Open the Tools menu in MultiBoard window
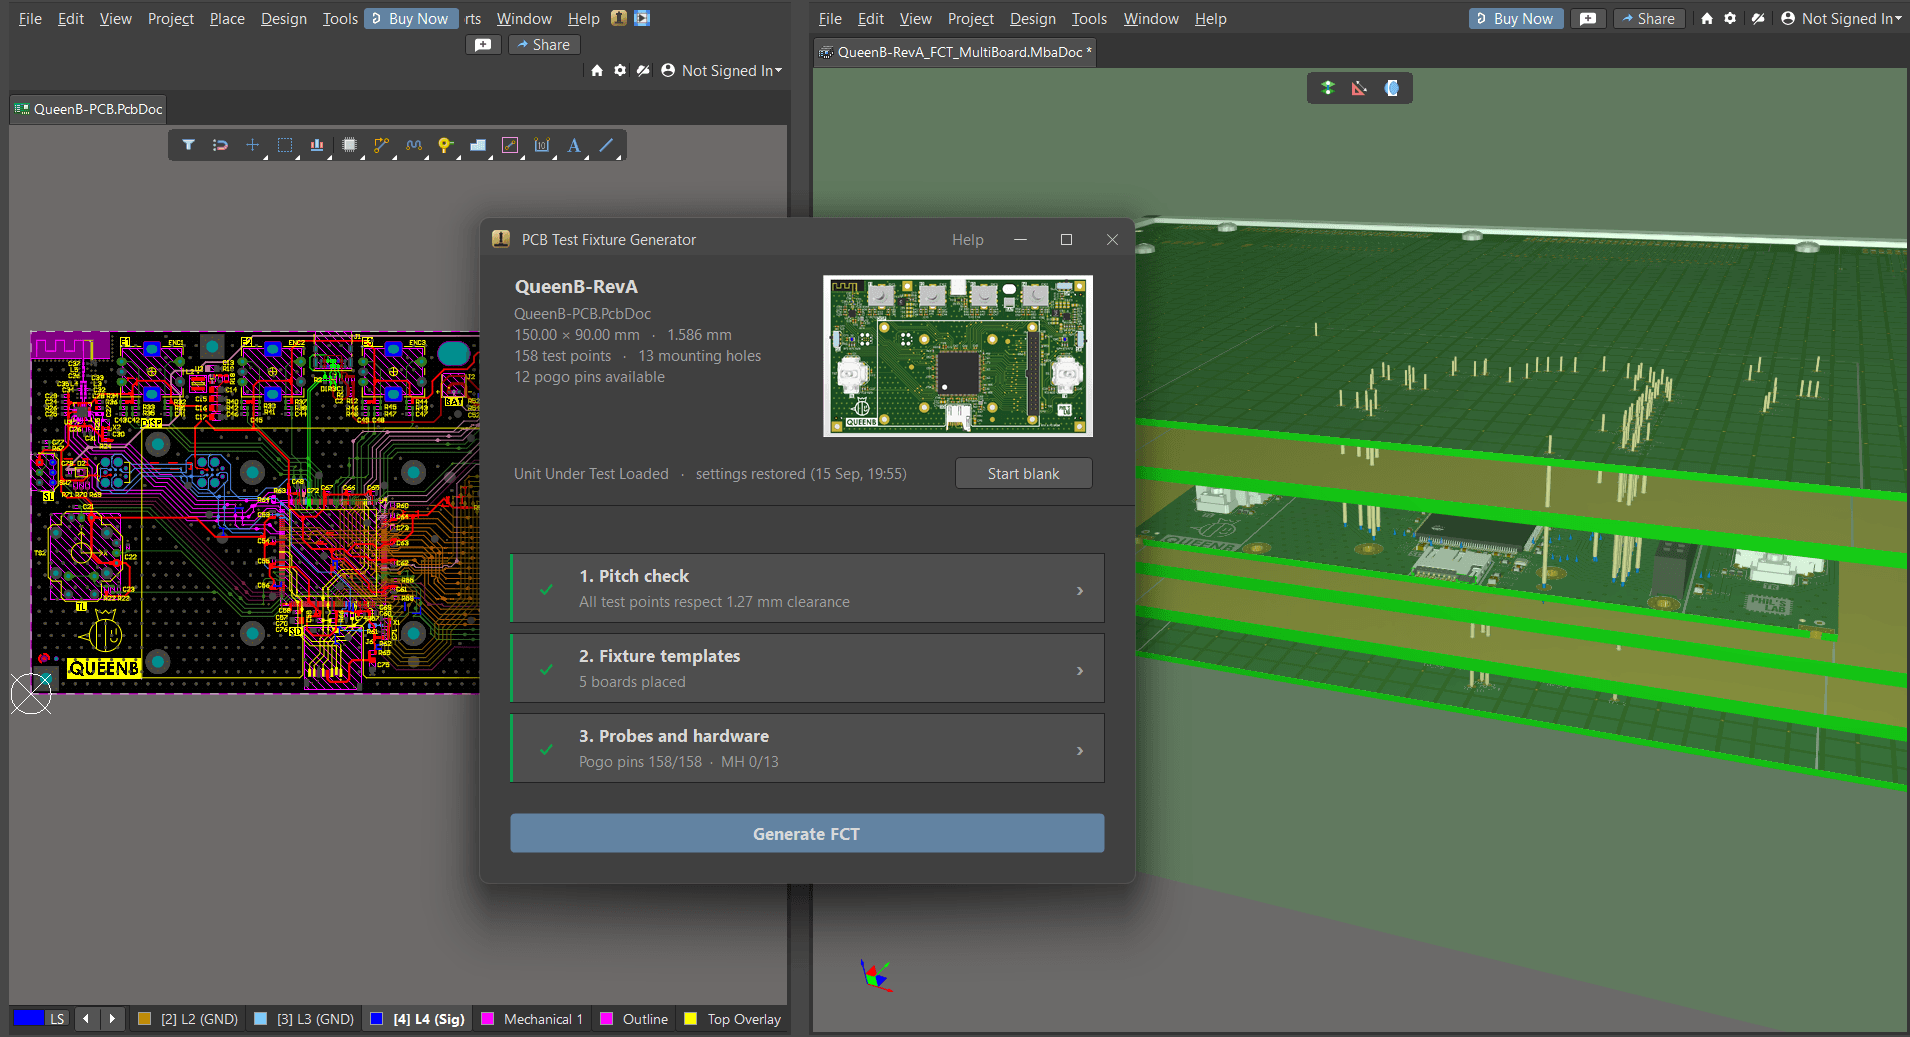Image resolution: width=1910 pixels, height=1037 pixels. click(1089, 19)
